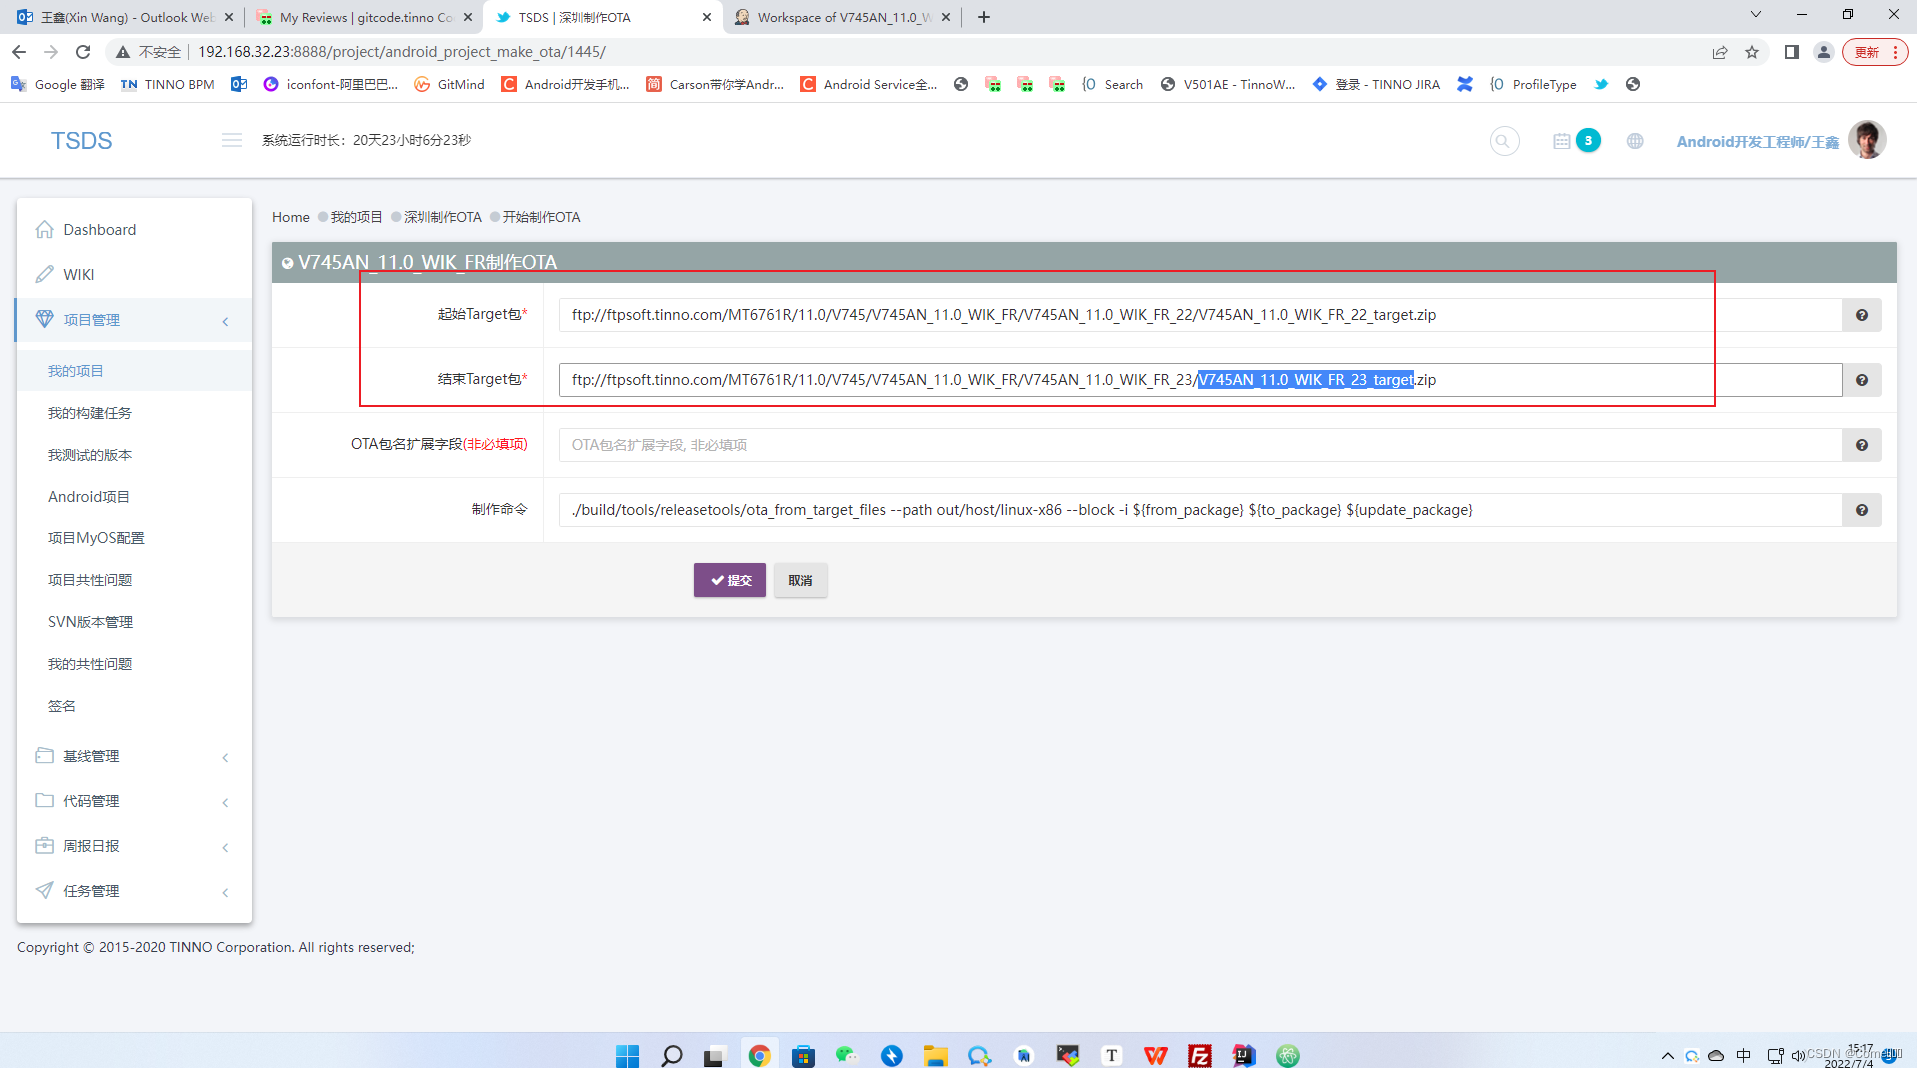Click the share page icon in address bar
Image resolution: width=1917 pixels, height=1068 pixels.
point(1720,52)
